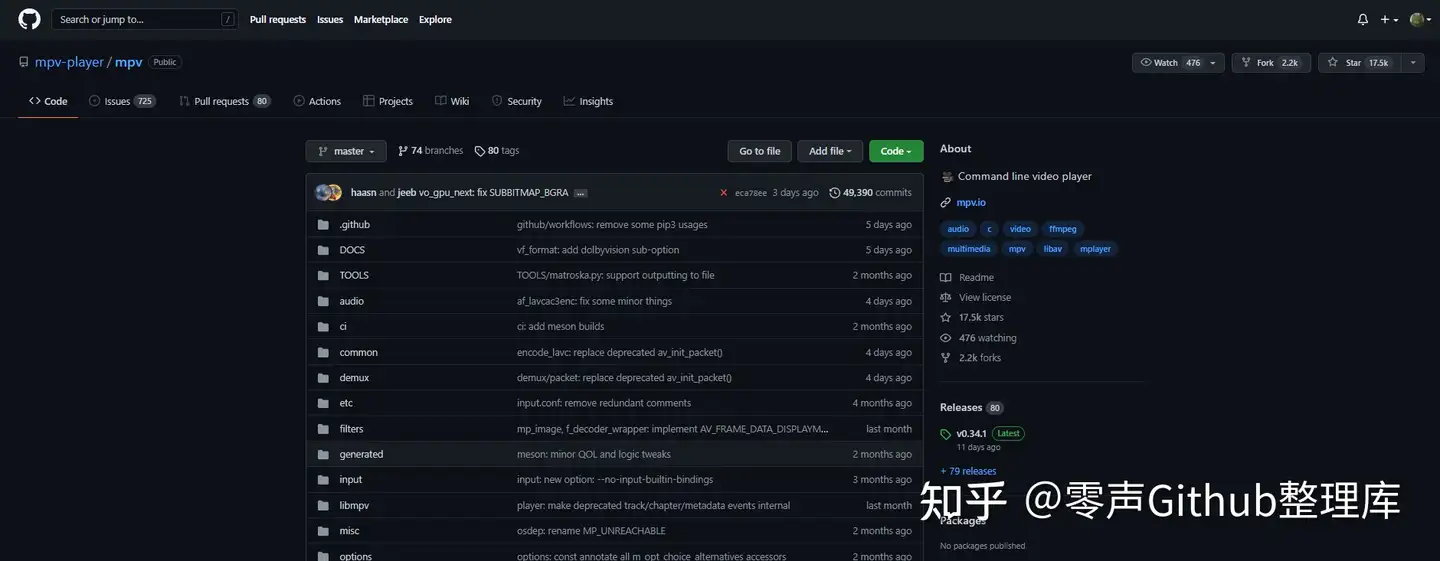The image size is (1440, 561).
Task: Switch to the Pull requests tab
Action: [x=225, y=101]
